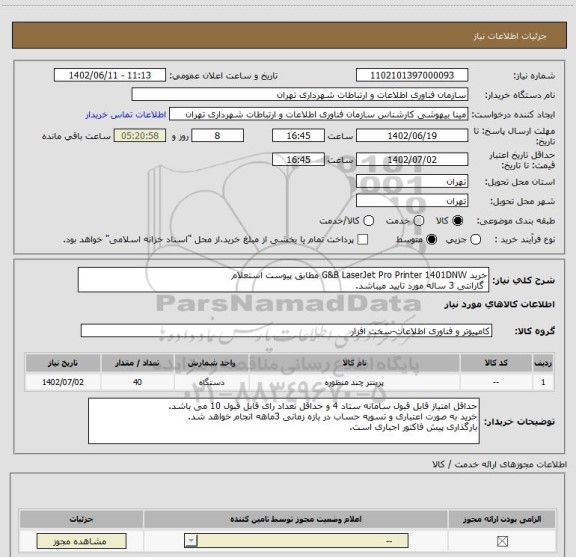Open the اطلاعات تماس خریدار link

coord(126,115)
